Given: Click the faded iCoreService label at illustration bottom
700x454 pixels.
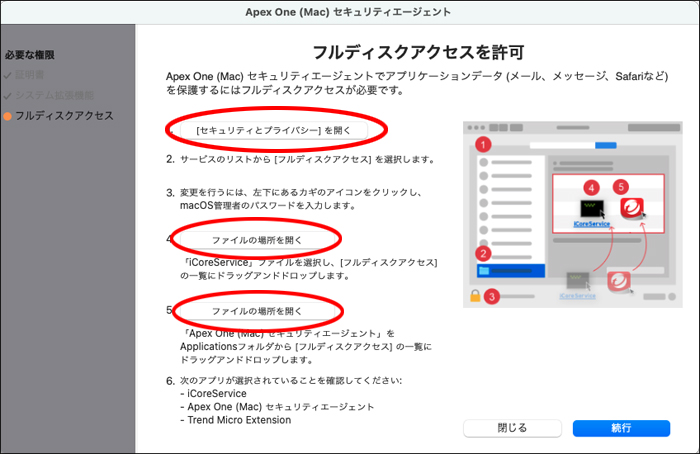Looking at the screenshot, I should click(x=577, y=296).
